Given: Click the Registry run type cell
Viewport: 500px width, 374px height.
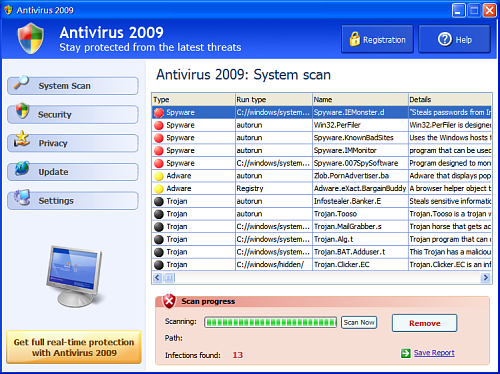Looking at the screenshot, I should click(274, 188).
